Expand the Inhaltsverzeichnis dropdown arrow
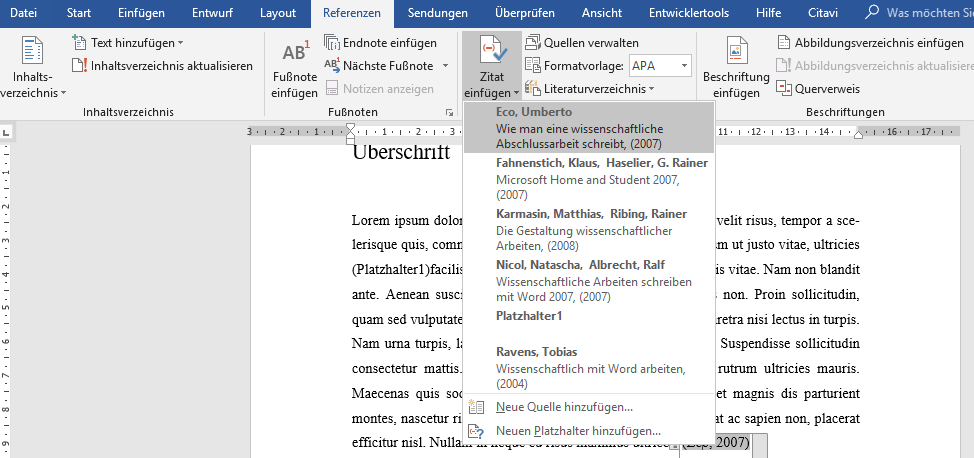The height and width of the screenshot is (458, 974). [x=63, y=93]
